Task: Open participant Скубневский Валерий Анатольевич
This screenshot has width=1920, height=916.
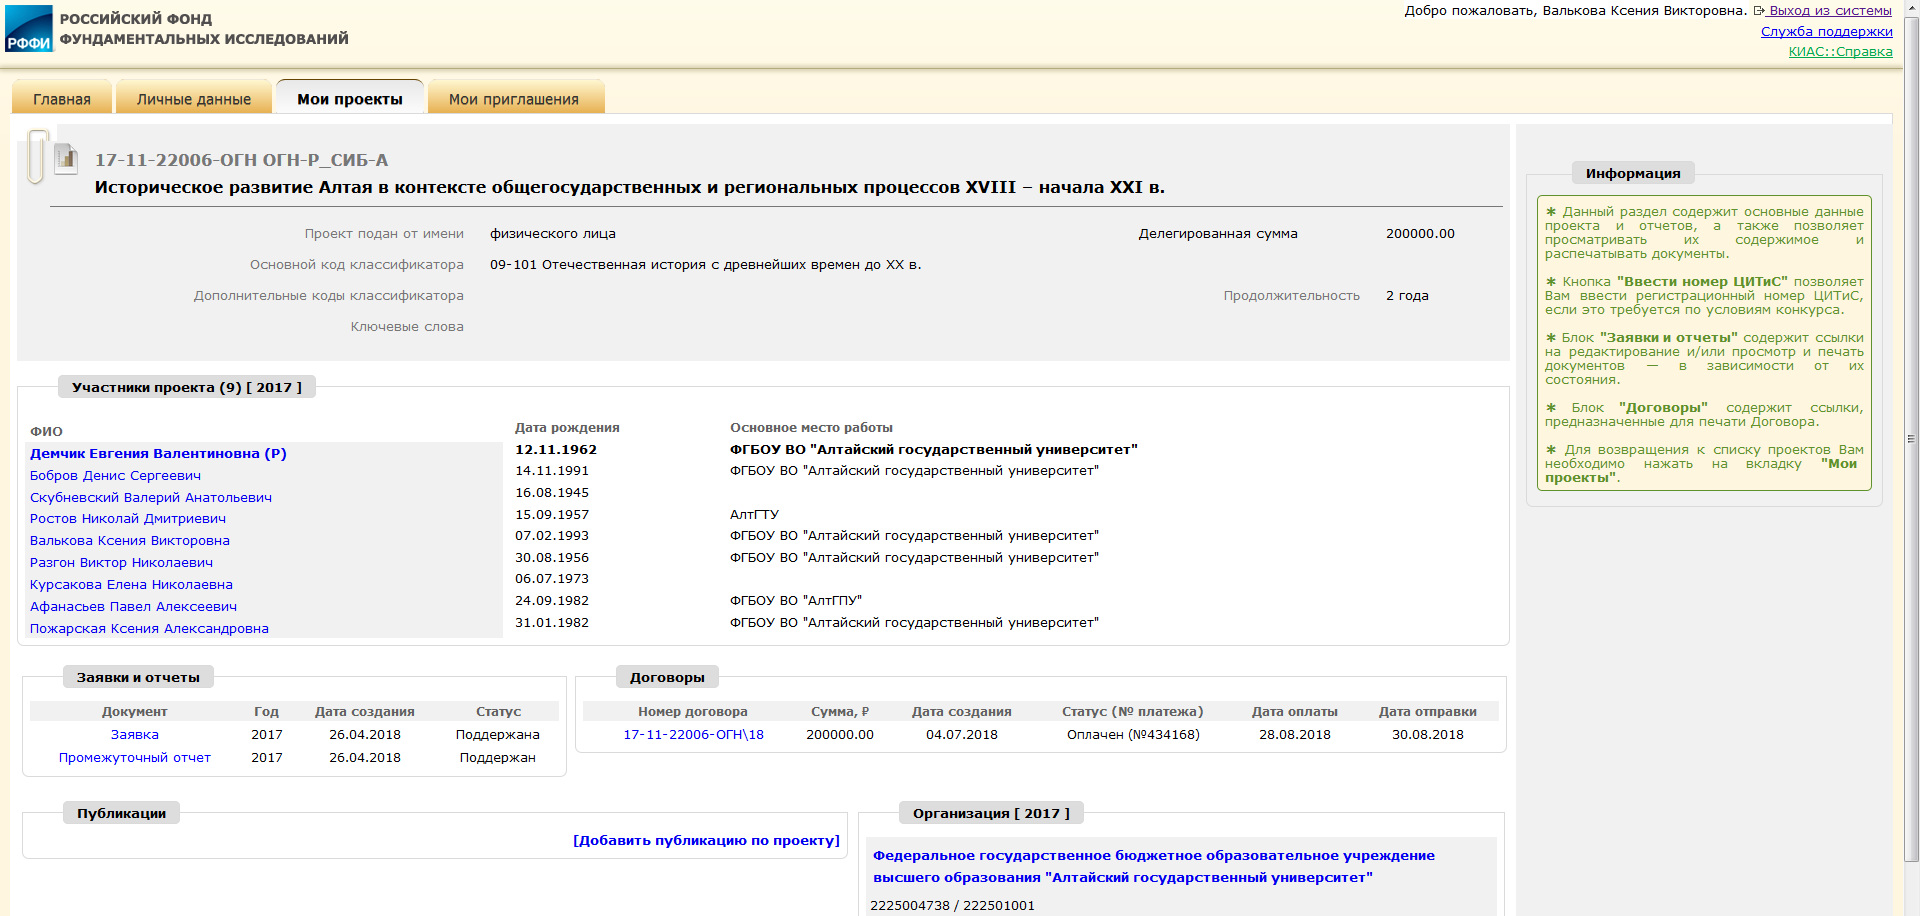Action: tap(151, 497)
